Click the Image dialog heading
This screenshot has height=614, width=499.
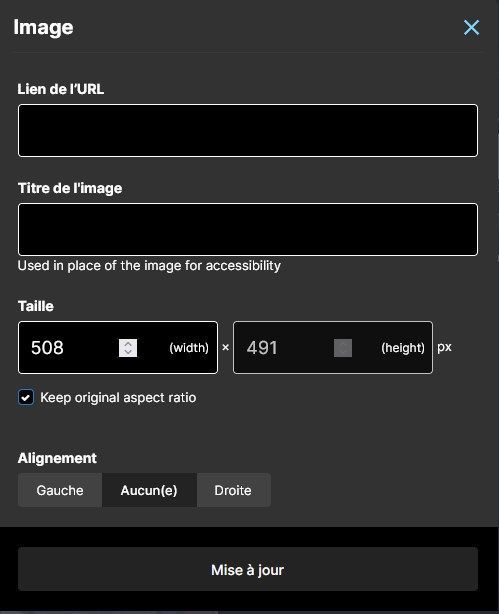[43, 27]
